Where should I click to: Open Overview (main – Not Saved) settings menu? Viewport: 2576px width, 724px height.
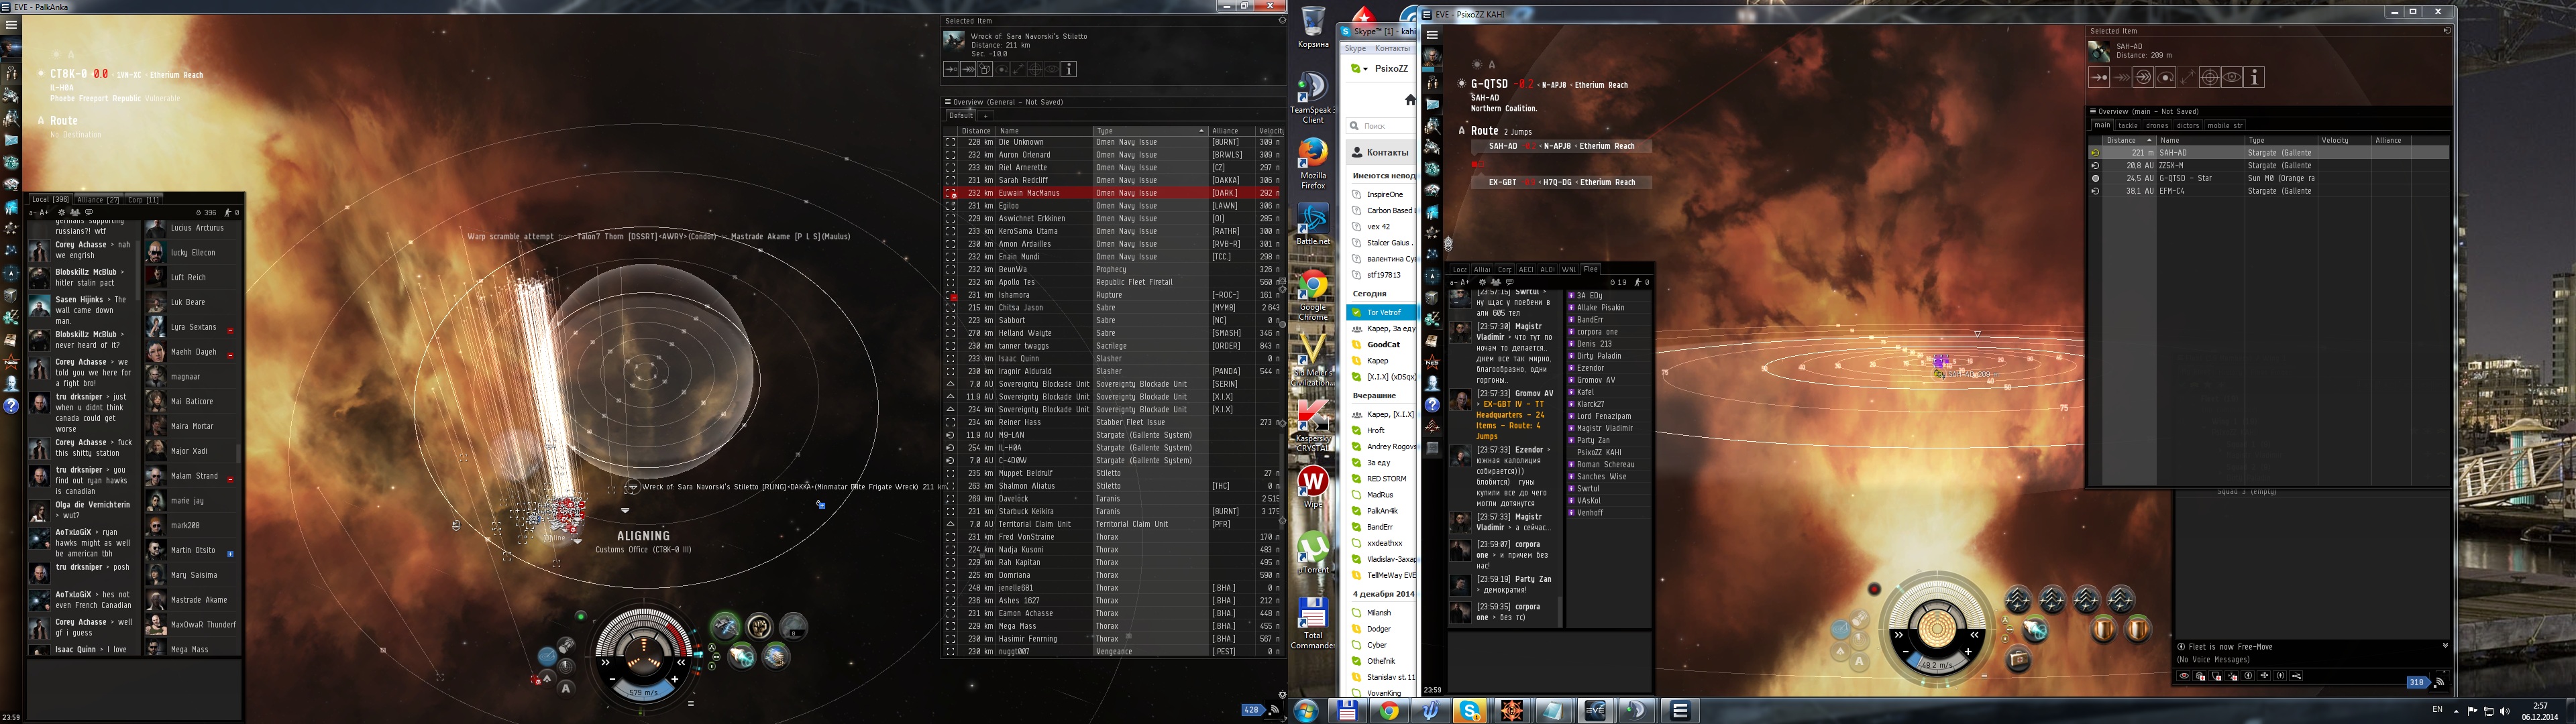2093,111
